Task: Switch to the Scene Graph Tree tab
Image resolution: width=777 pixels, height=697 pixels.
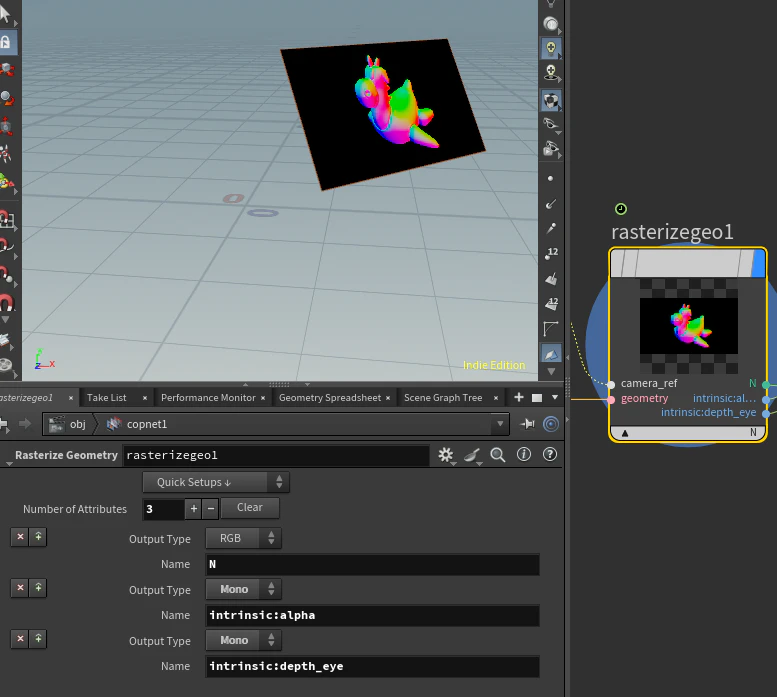Action: 443,397
